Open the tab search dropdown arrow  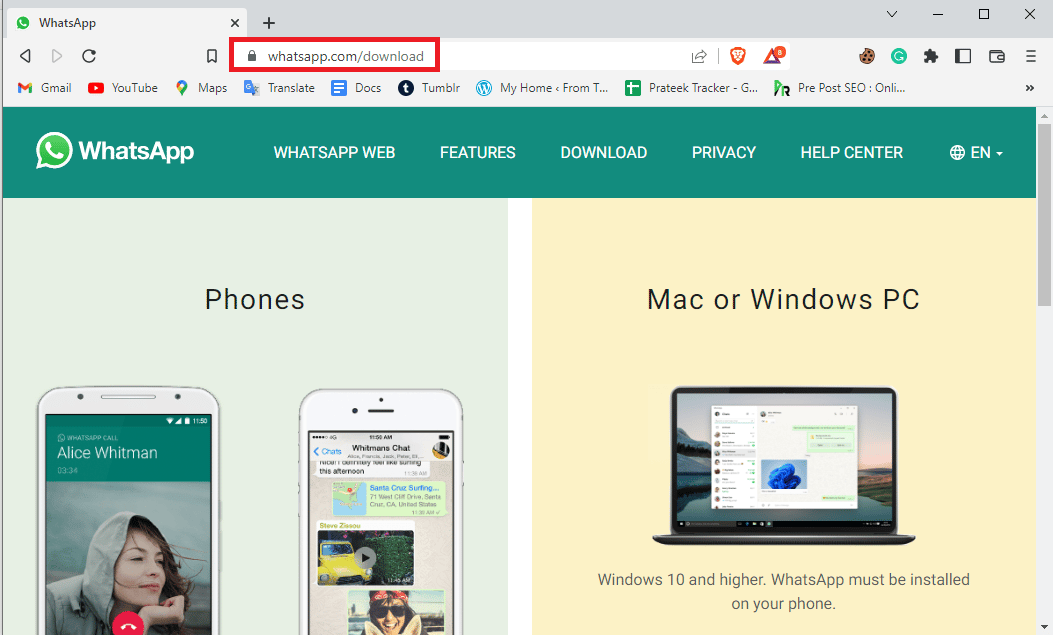[x=891, y=14]
